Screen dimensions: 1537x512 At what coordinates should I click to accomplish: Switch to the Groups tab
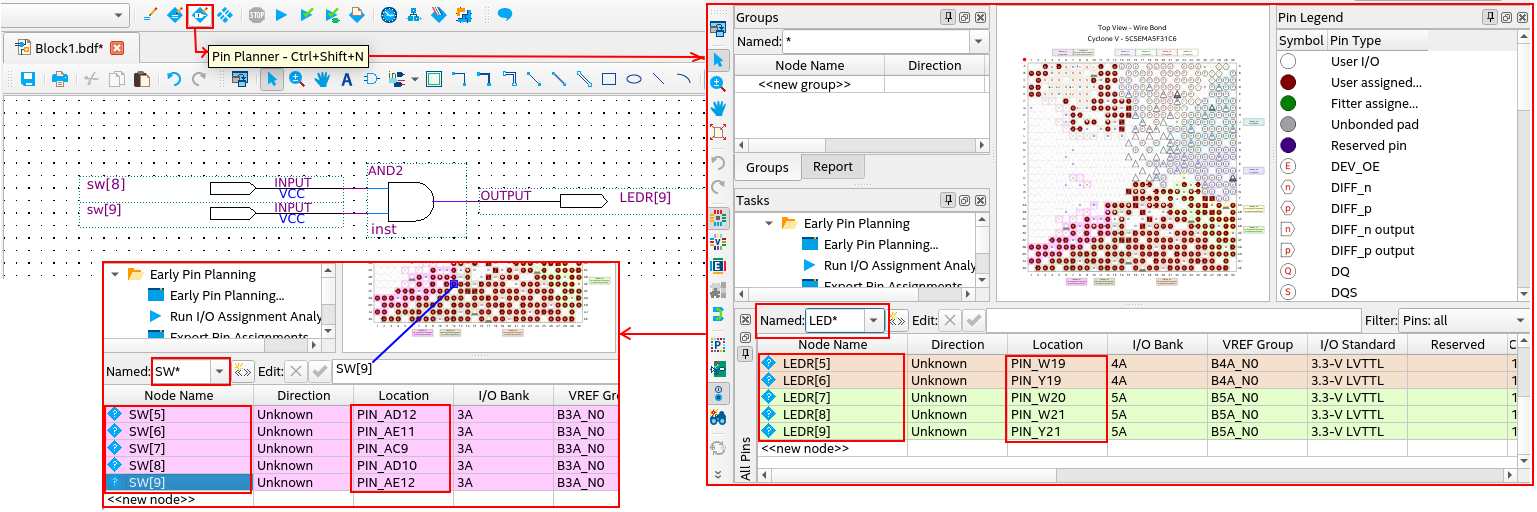tap(768, 167)
